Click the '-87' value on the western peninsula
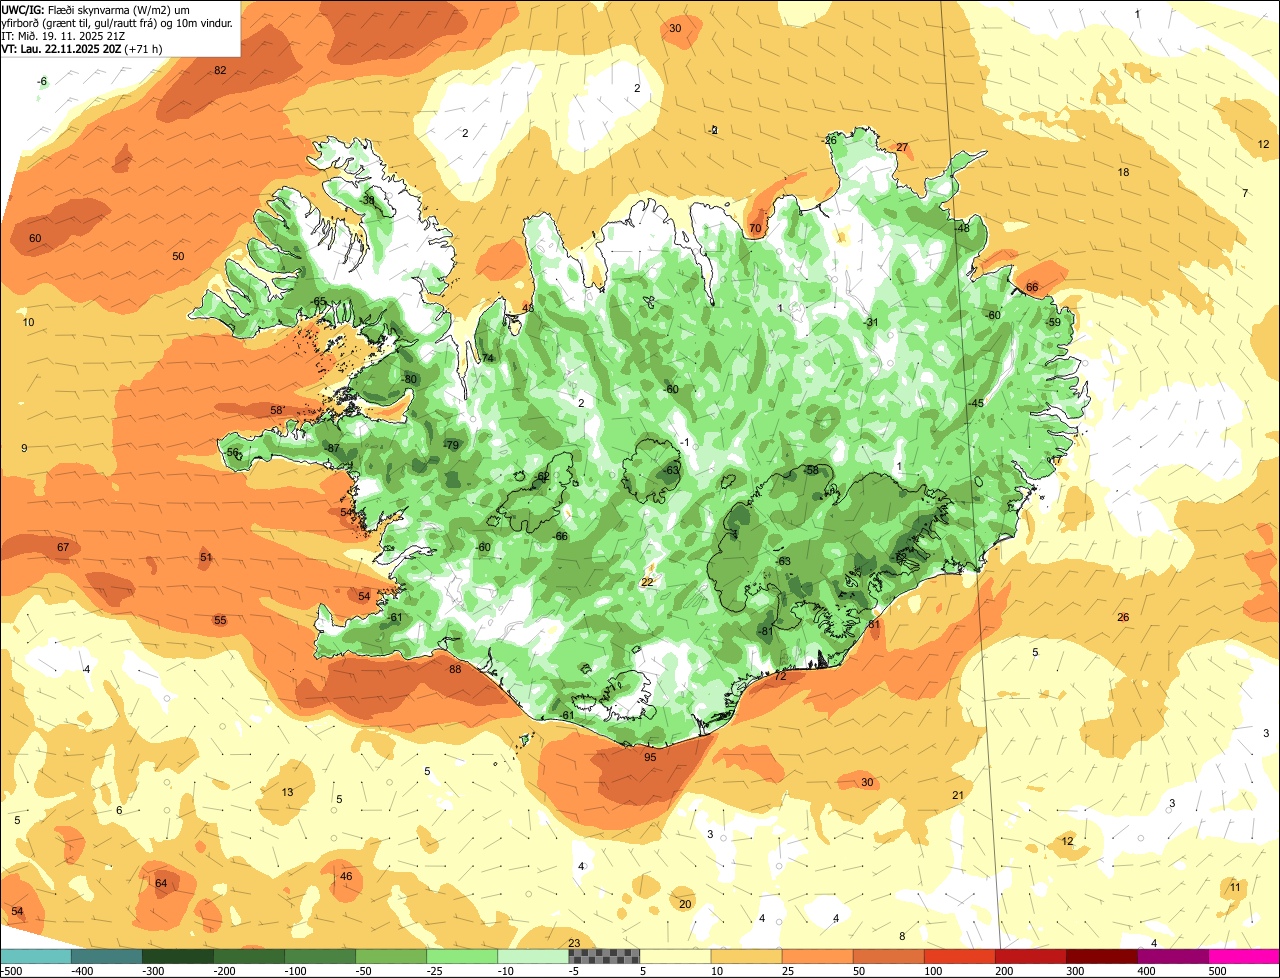This screenshot has width=1280, height=978. click(332, 448)
